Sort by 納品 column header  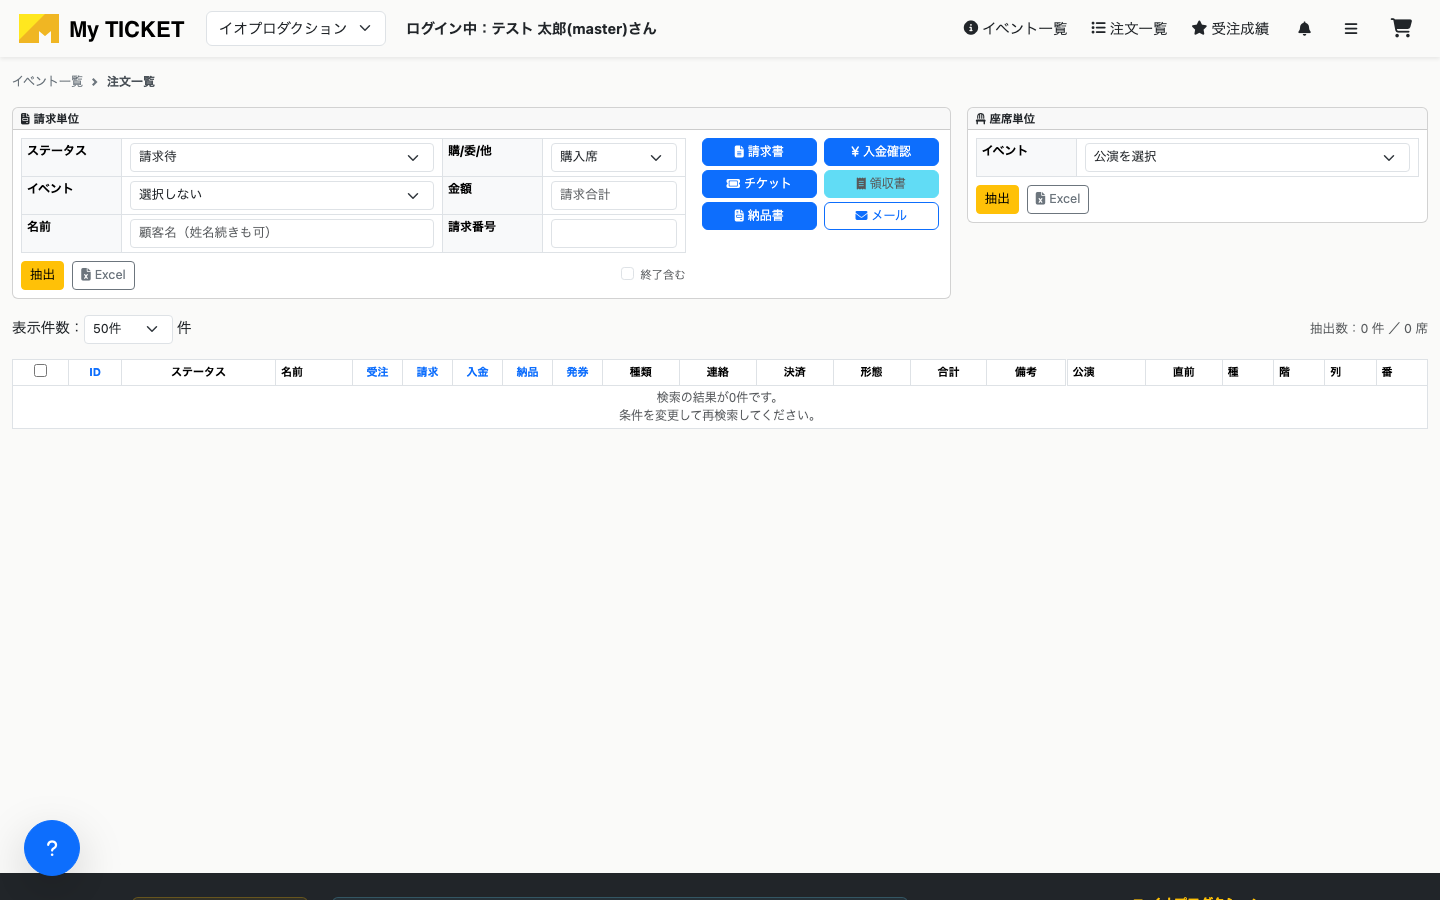coord(527,372)
